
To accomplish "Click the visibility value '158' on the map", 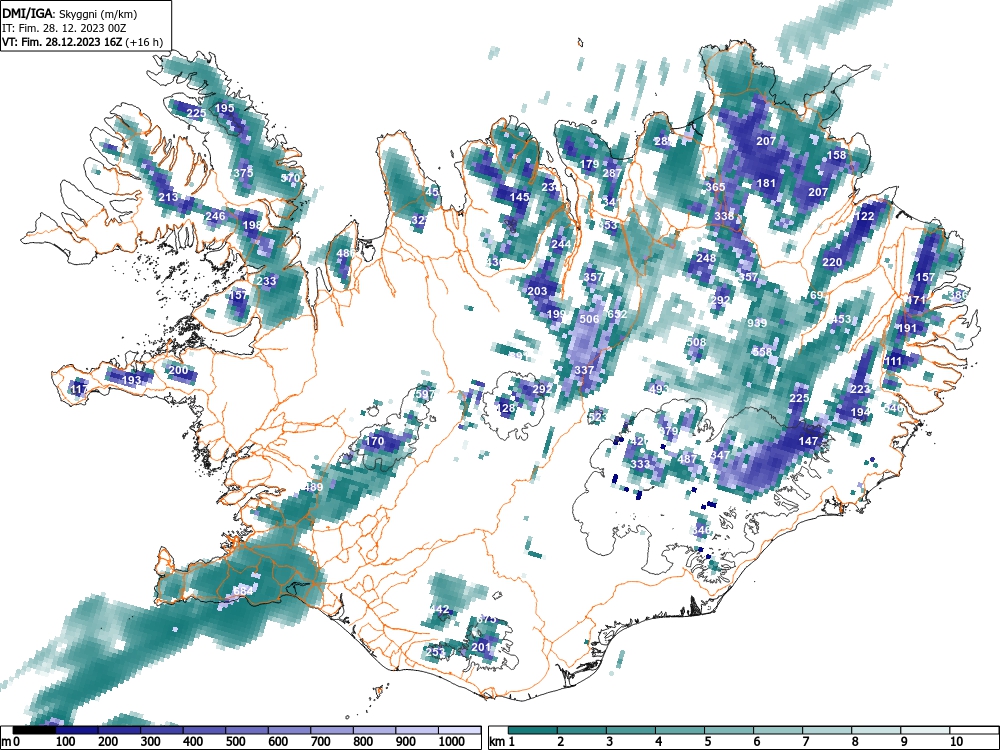I will click(x=836, y=155).
